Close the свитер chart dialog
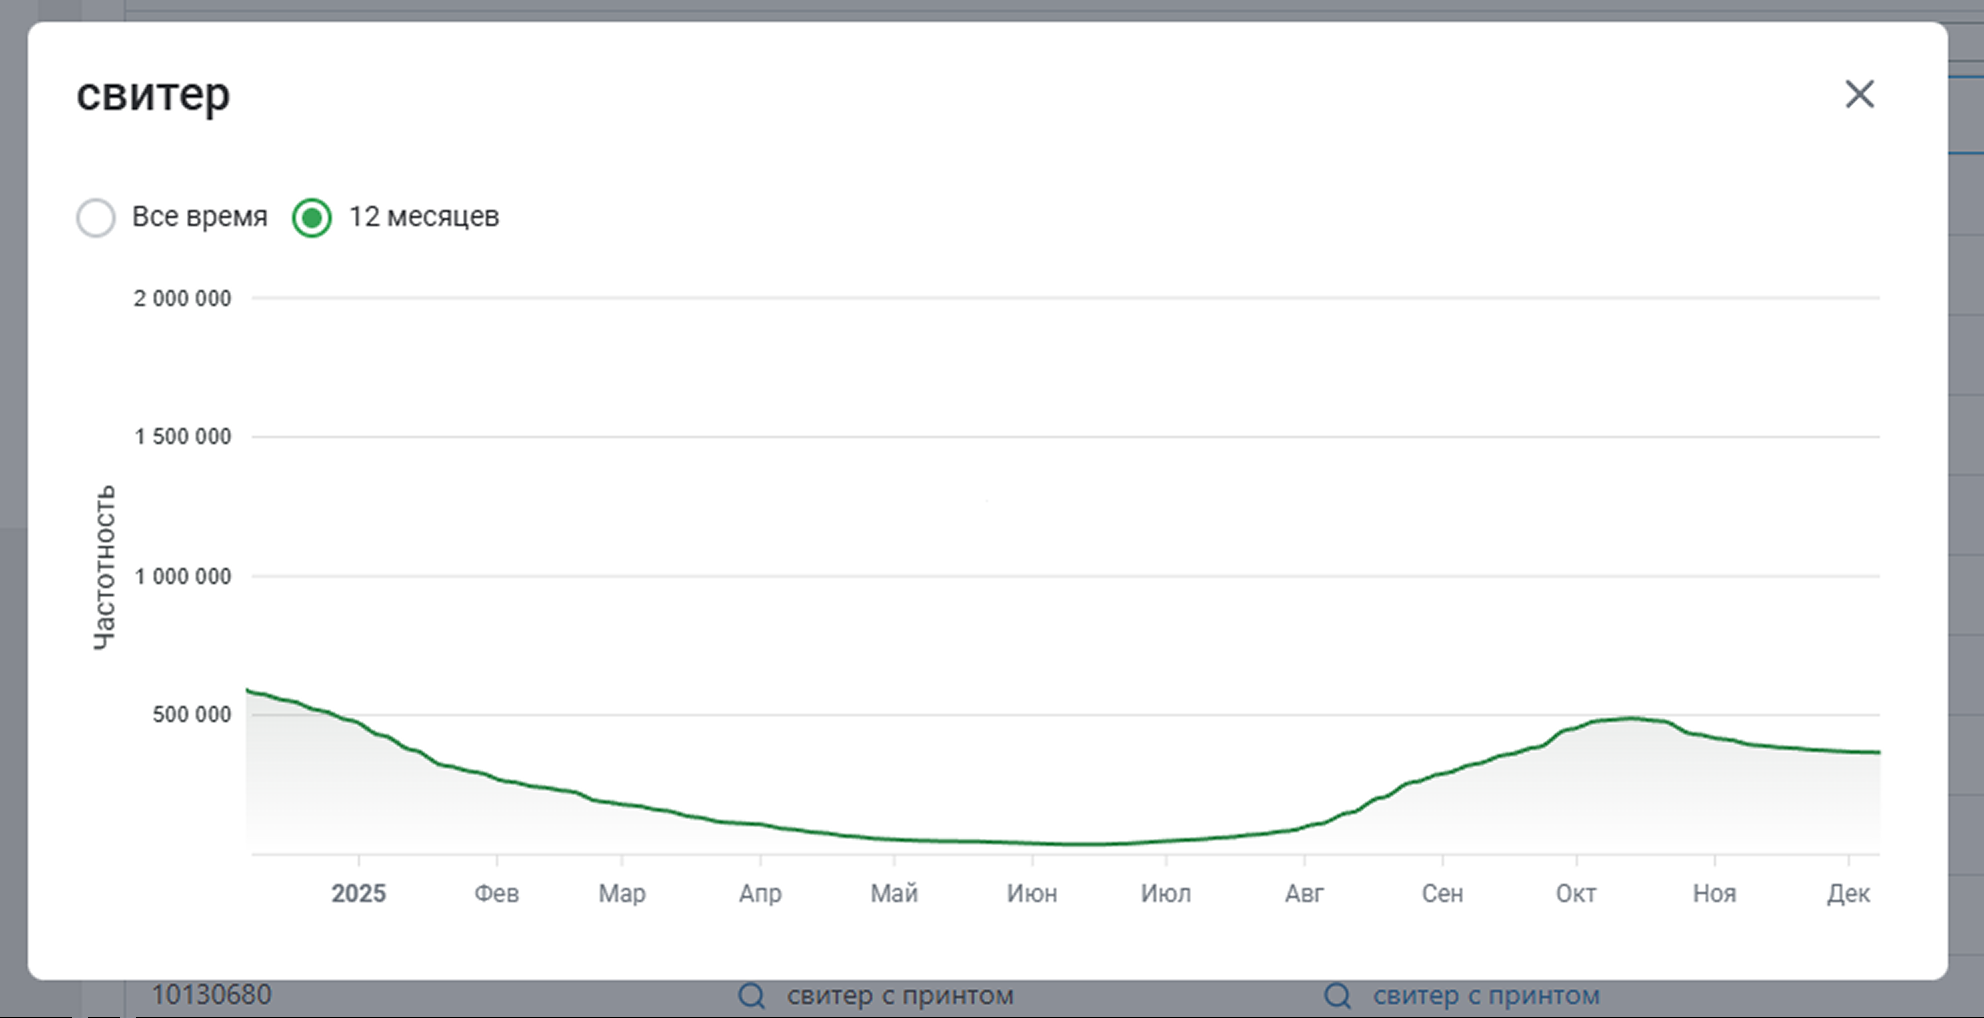Viewport: 1984px width, 1018px height. [1859, 94]
